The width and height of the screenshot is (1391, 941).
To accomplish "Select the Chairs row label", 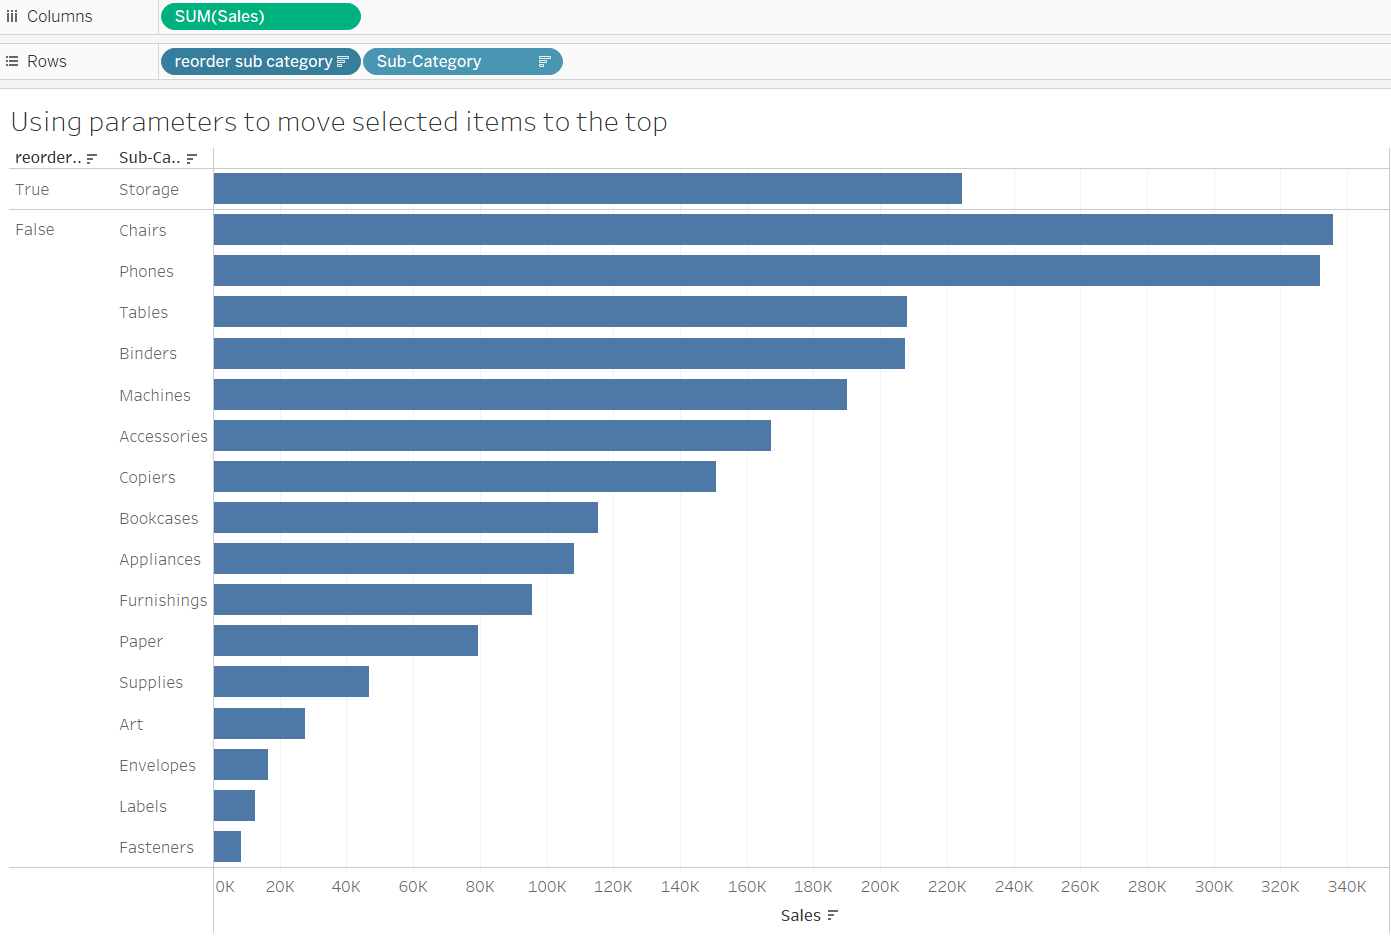I will pos(143,231).
